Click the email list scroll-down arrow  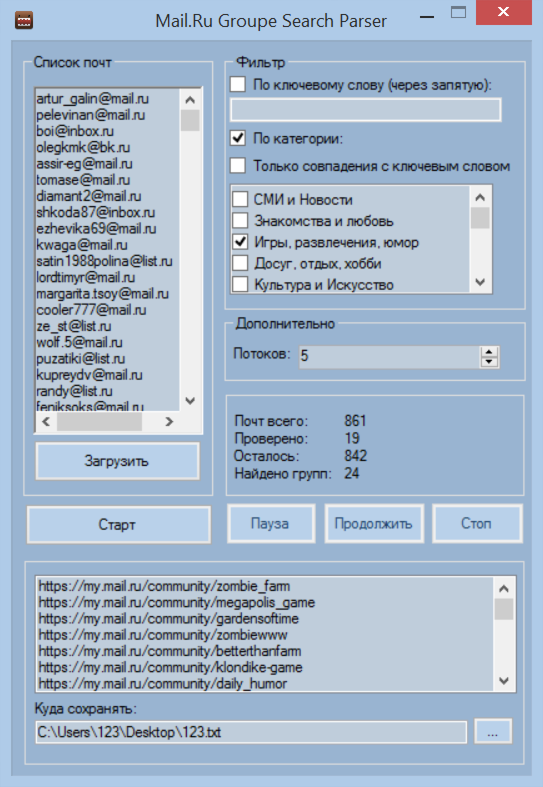[190, 401]
